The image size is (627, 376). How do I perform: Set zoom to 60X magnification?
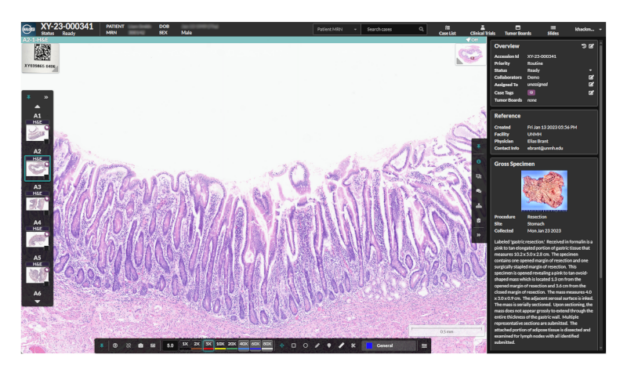pyautogui.click(x=255, y=345)
